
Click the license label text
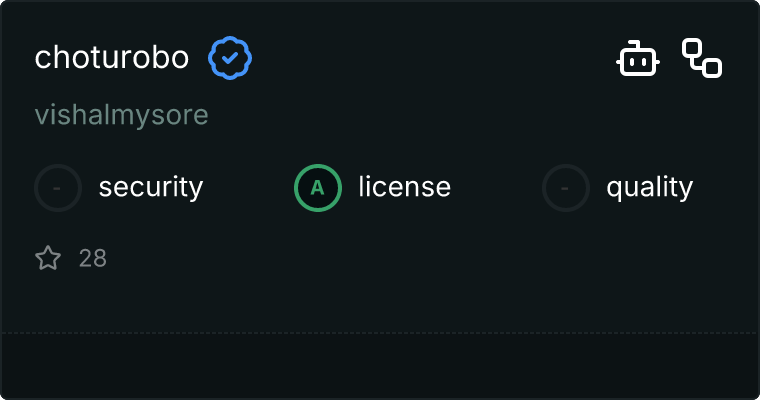[x=404, y=187]
